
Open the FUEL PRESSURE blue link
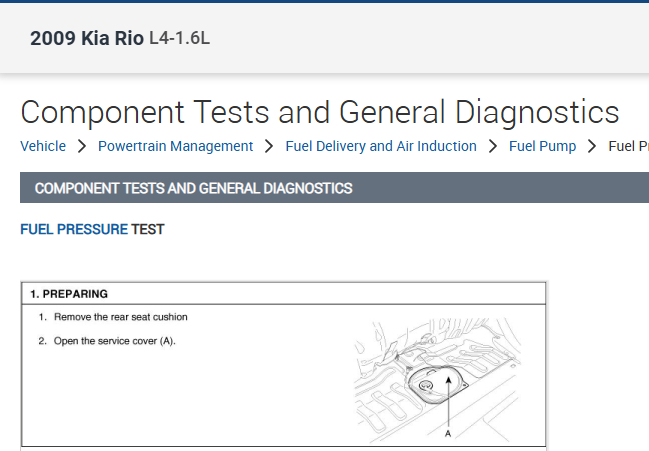(73, 229)
